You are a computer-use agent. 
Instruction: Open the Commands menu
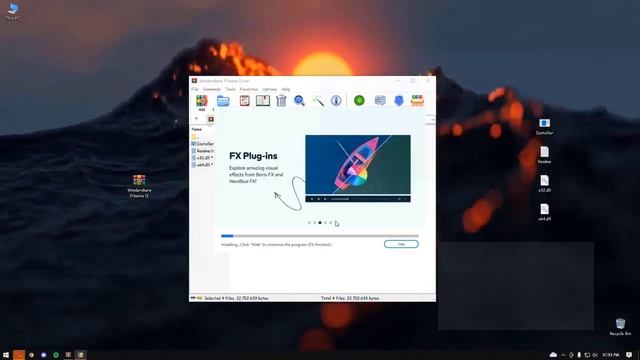point(211,89)
